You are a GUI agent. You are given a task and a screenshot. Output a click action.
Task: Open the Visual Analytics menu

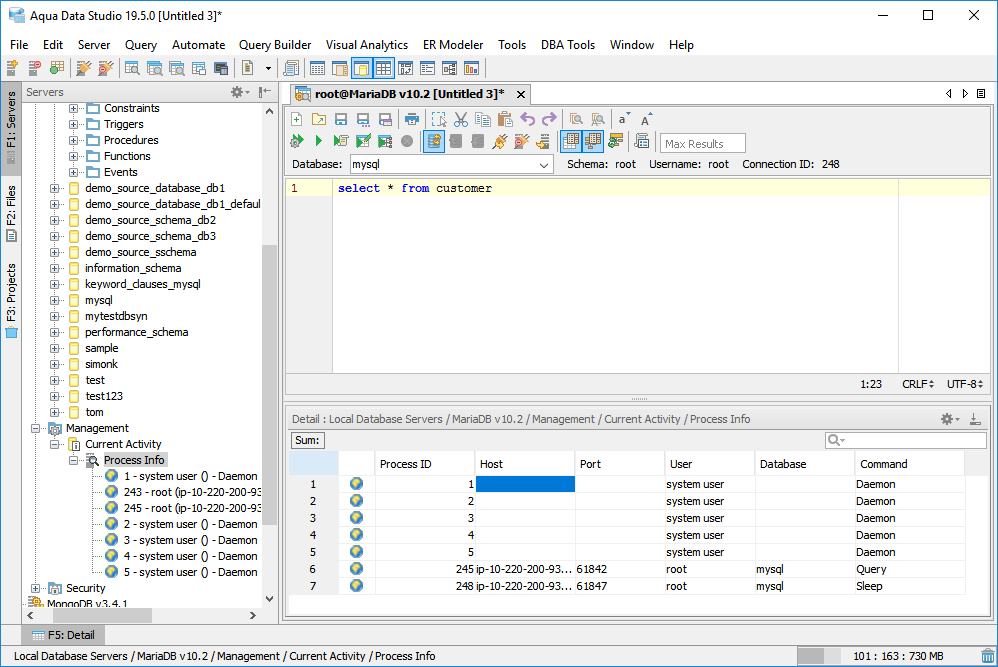(x=367, y=45)
